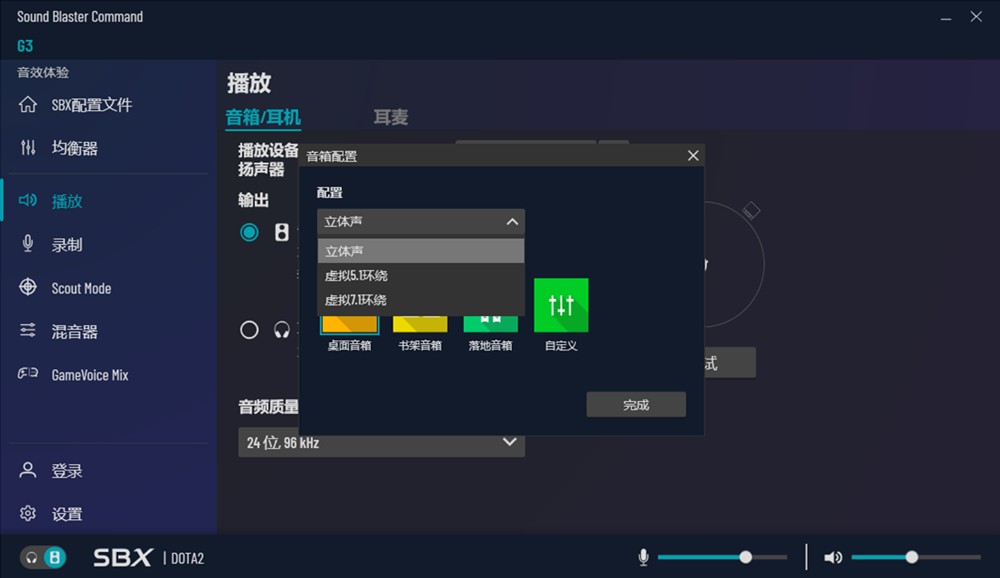Click the 完成 button to finish
The width and height of the screenshot is (1000, 578).
(x=636, y=404)
